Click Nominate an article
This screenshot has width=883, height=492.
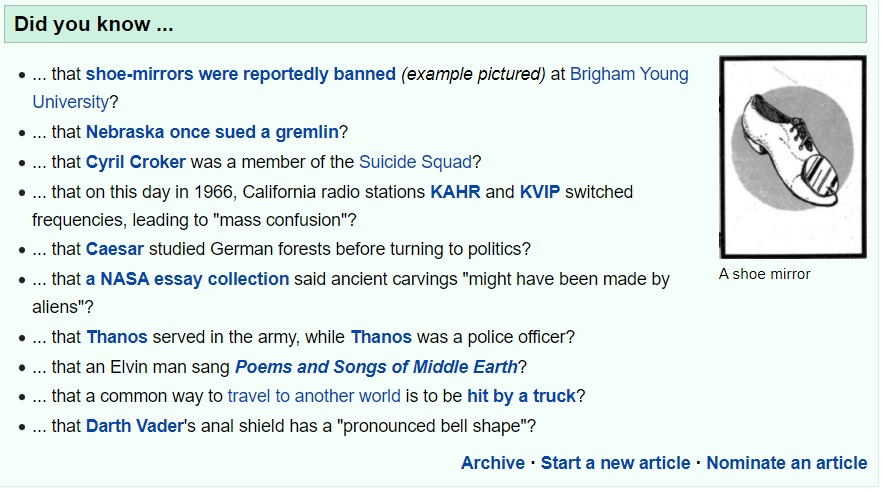coord(786,462)
